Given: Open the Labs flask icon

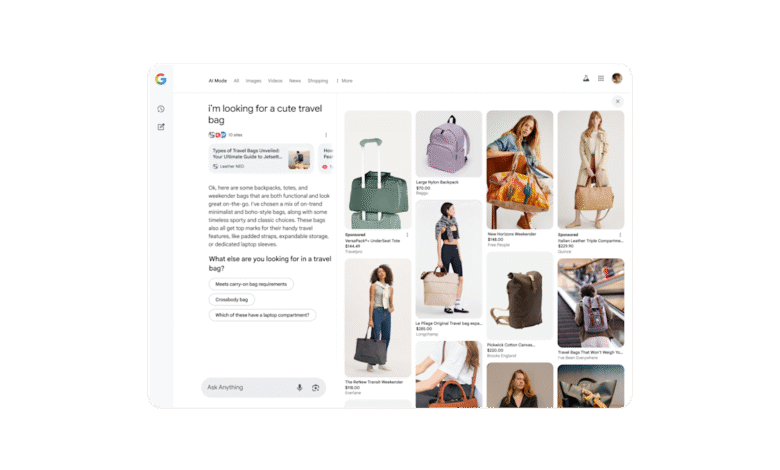Looking at the screenshot, I should coord(586,78).
